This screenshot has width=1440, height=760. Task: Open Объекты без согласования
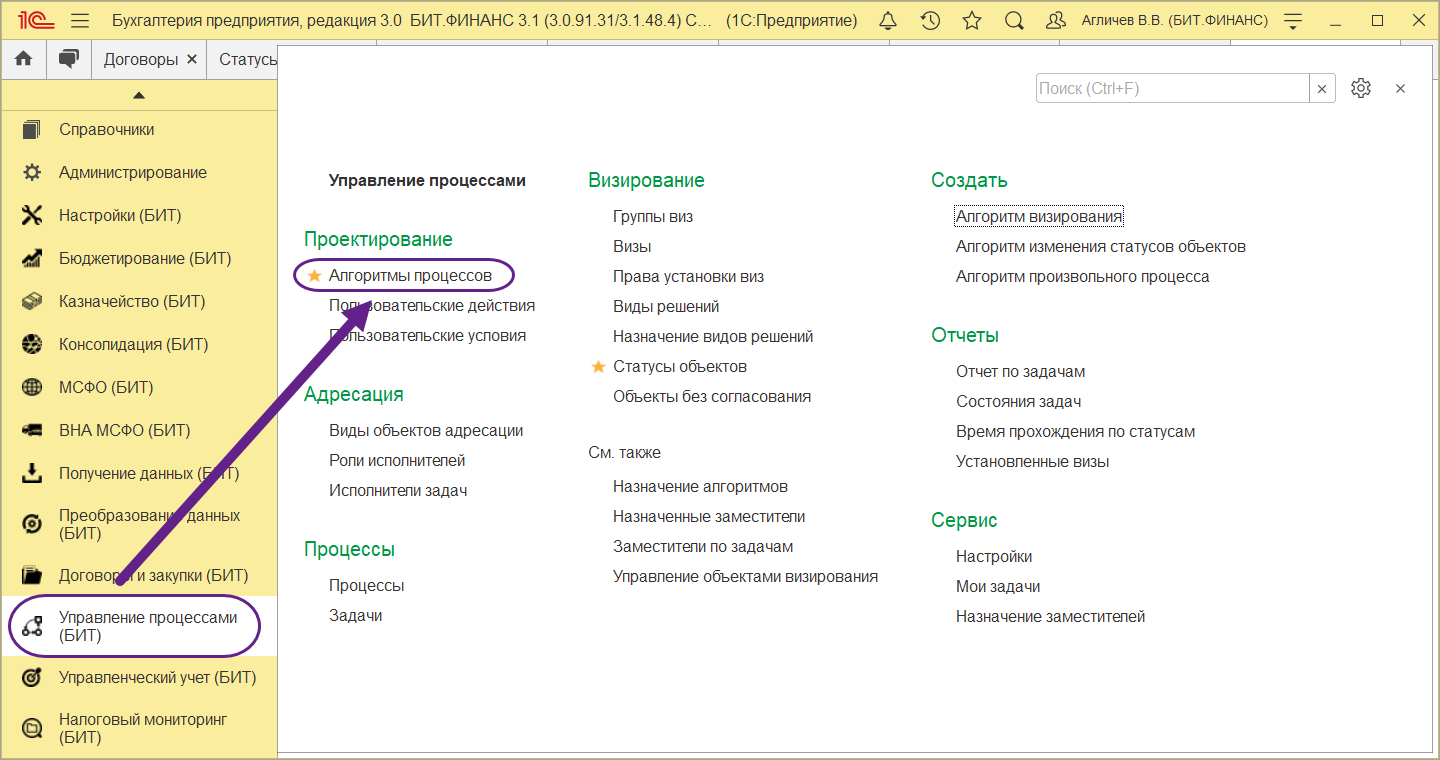pyautogui.click(x=712, y=397)
